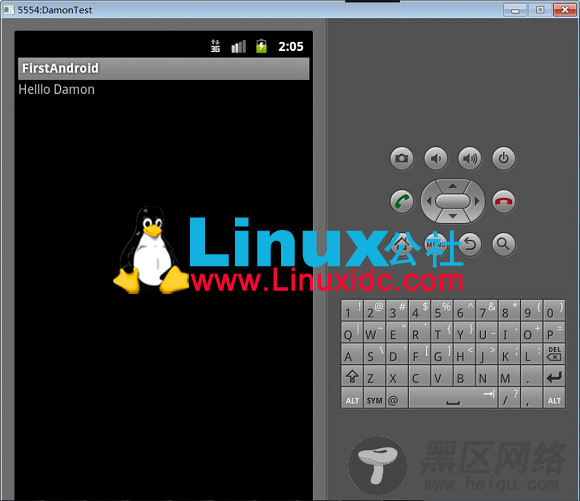Viewport: 580px width, 501px height.
Task: Lower volume with the volume down button
Action: coord(436,158)
